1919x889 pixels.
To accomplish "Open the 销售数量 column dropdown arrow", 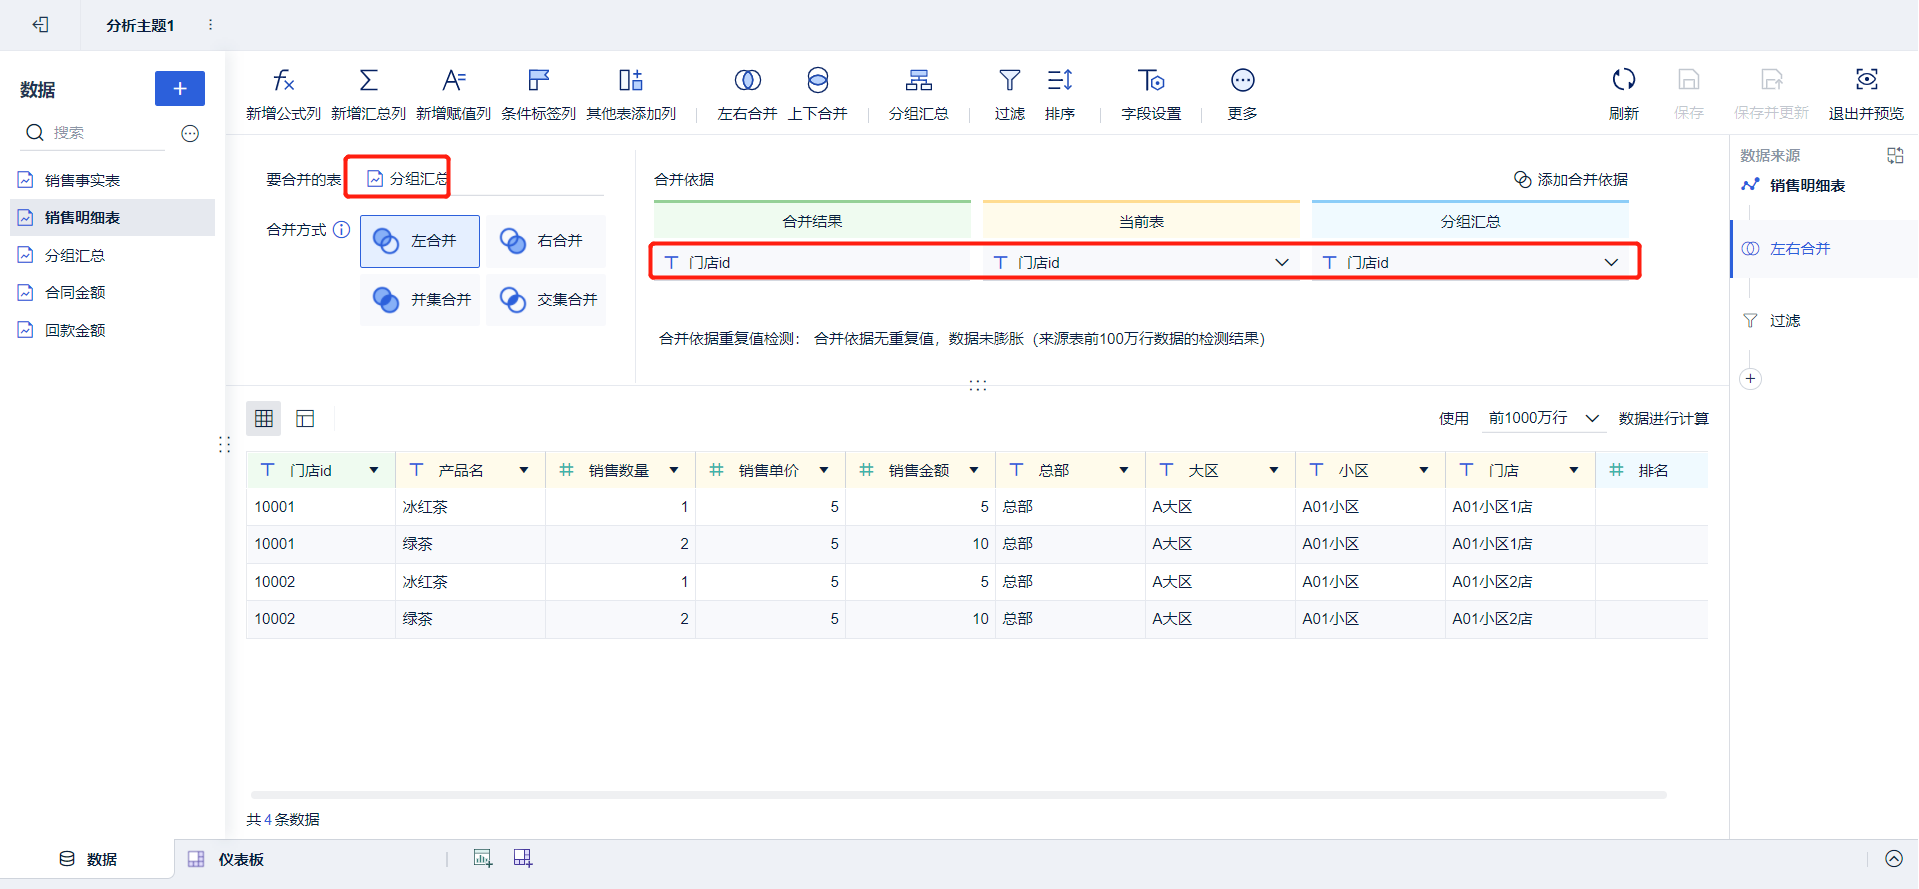I will point(674,470).
